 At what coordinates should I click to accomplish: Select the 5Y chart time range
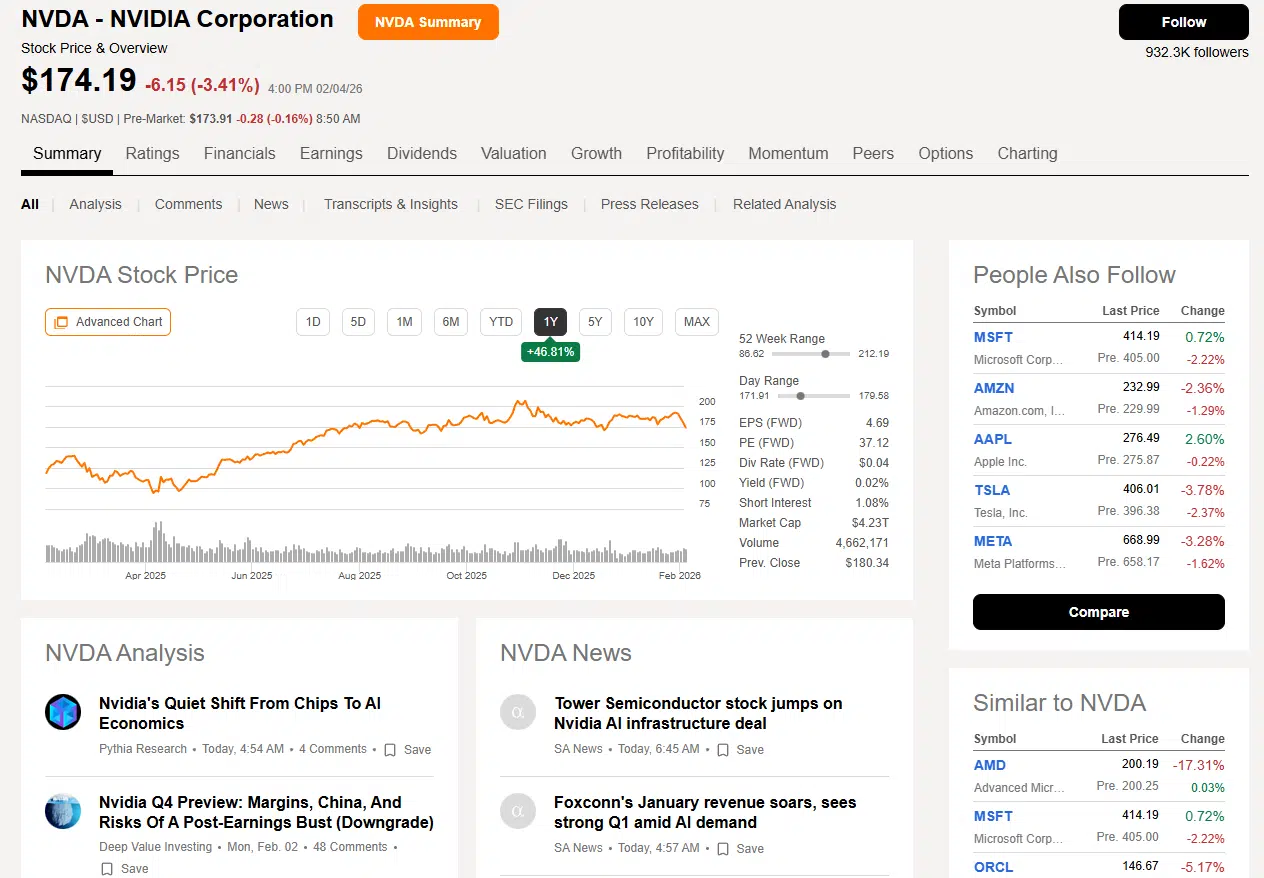point(595,322)
